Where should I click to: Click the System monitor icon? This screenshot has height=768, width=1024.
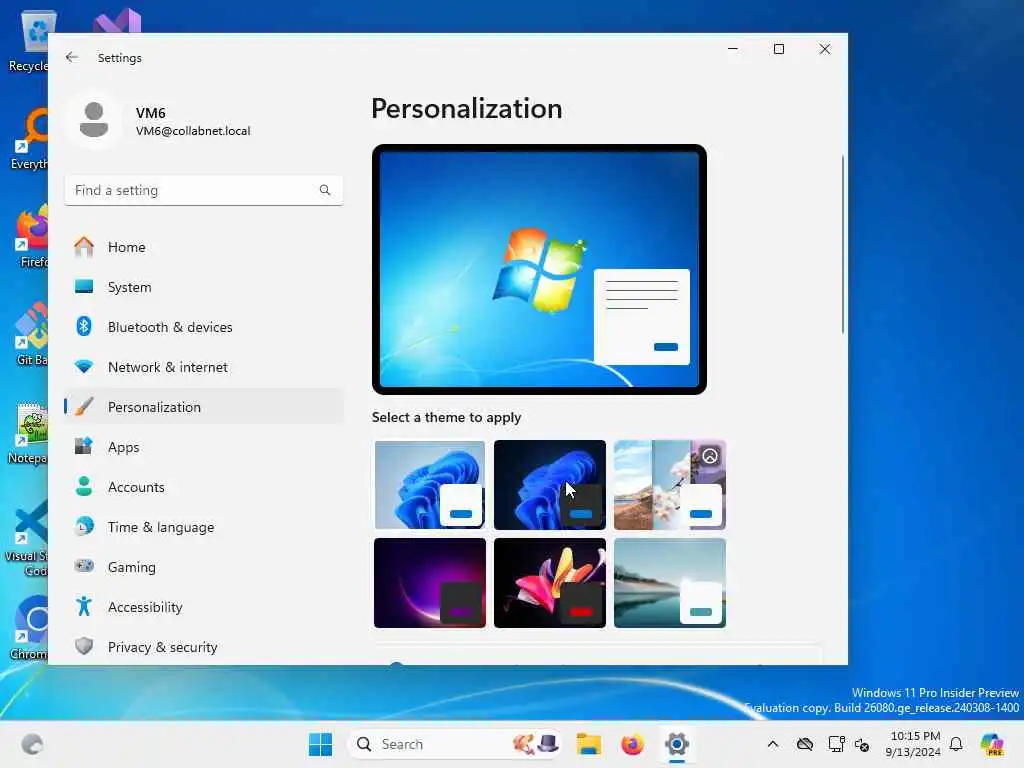[x=84, y=287]
